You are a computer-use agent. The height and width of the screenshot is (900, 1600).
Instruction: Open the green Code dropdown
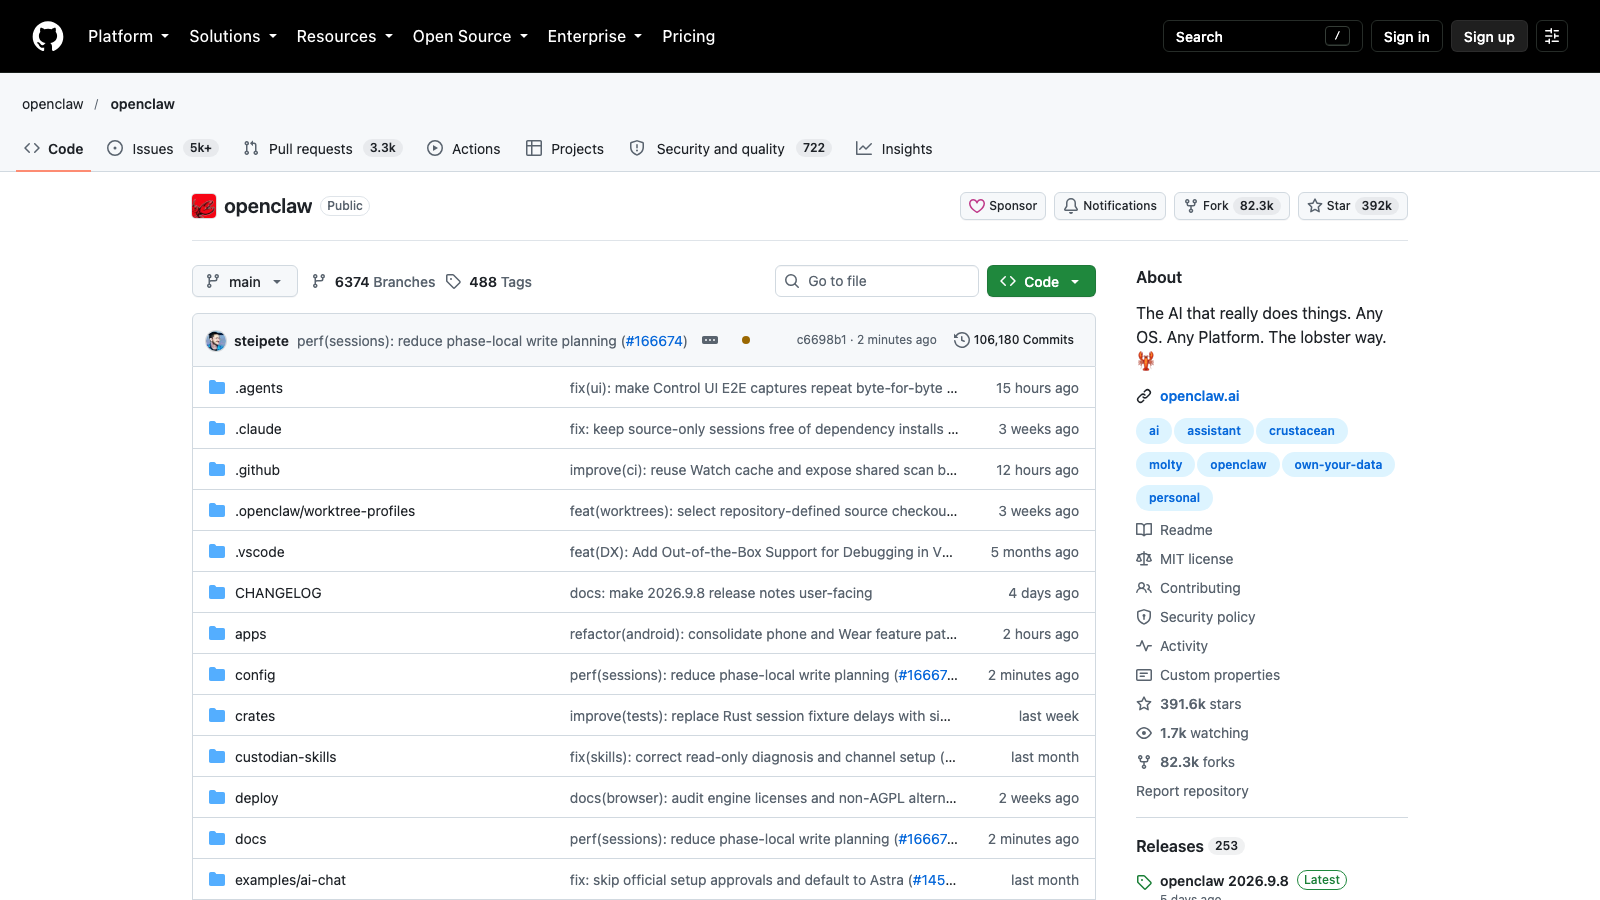pyautogui.click(x=1041, y=281)
